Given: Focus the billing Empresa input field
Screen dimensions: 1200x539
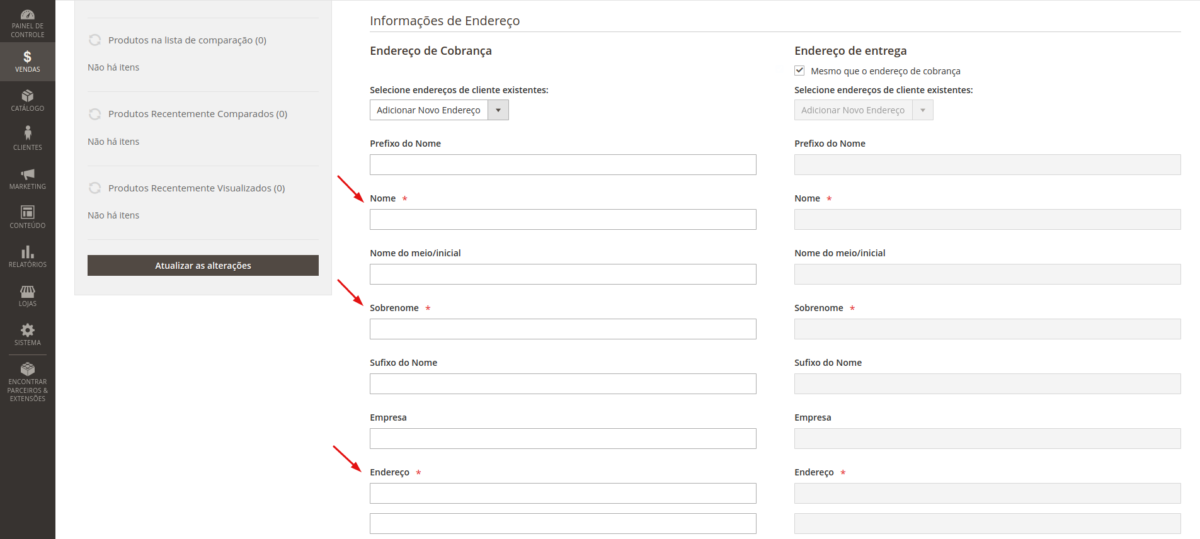Looking at the screenshot, I should point(563,438).
